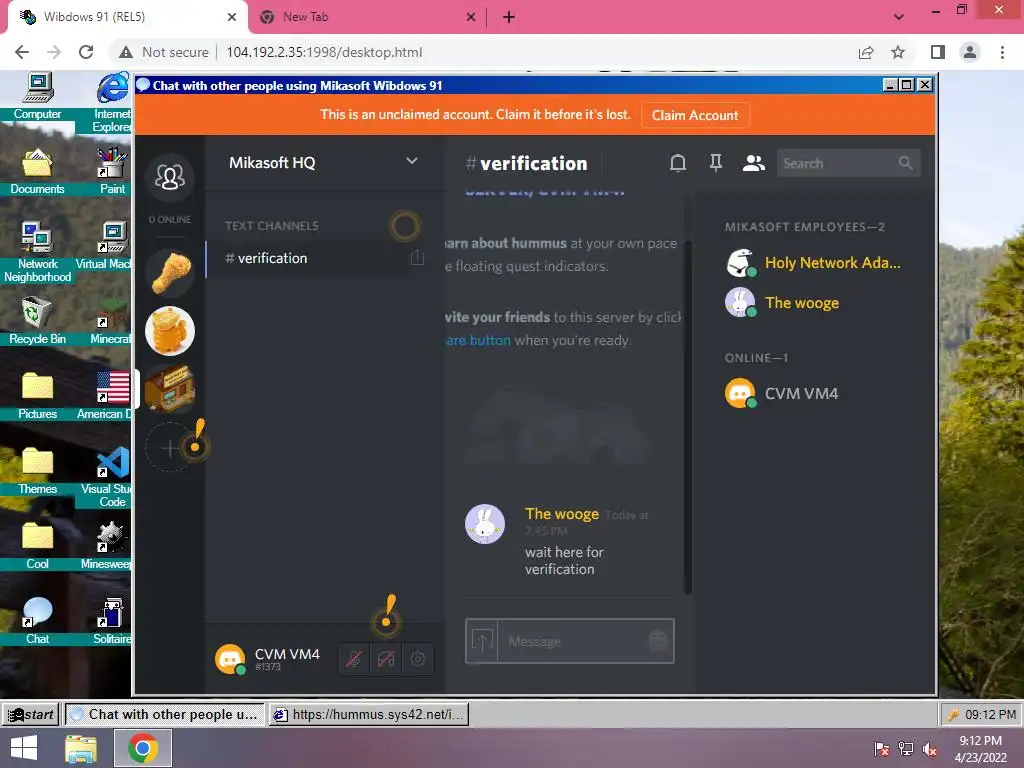1024x768 pixels.
Task: Select the orange cat server icon
Action: 170,331
